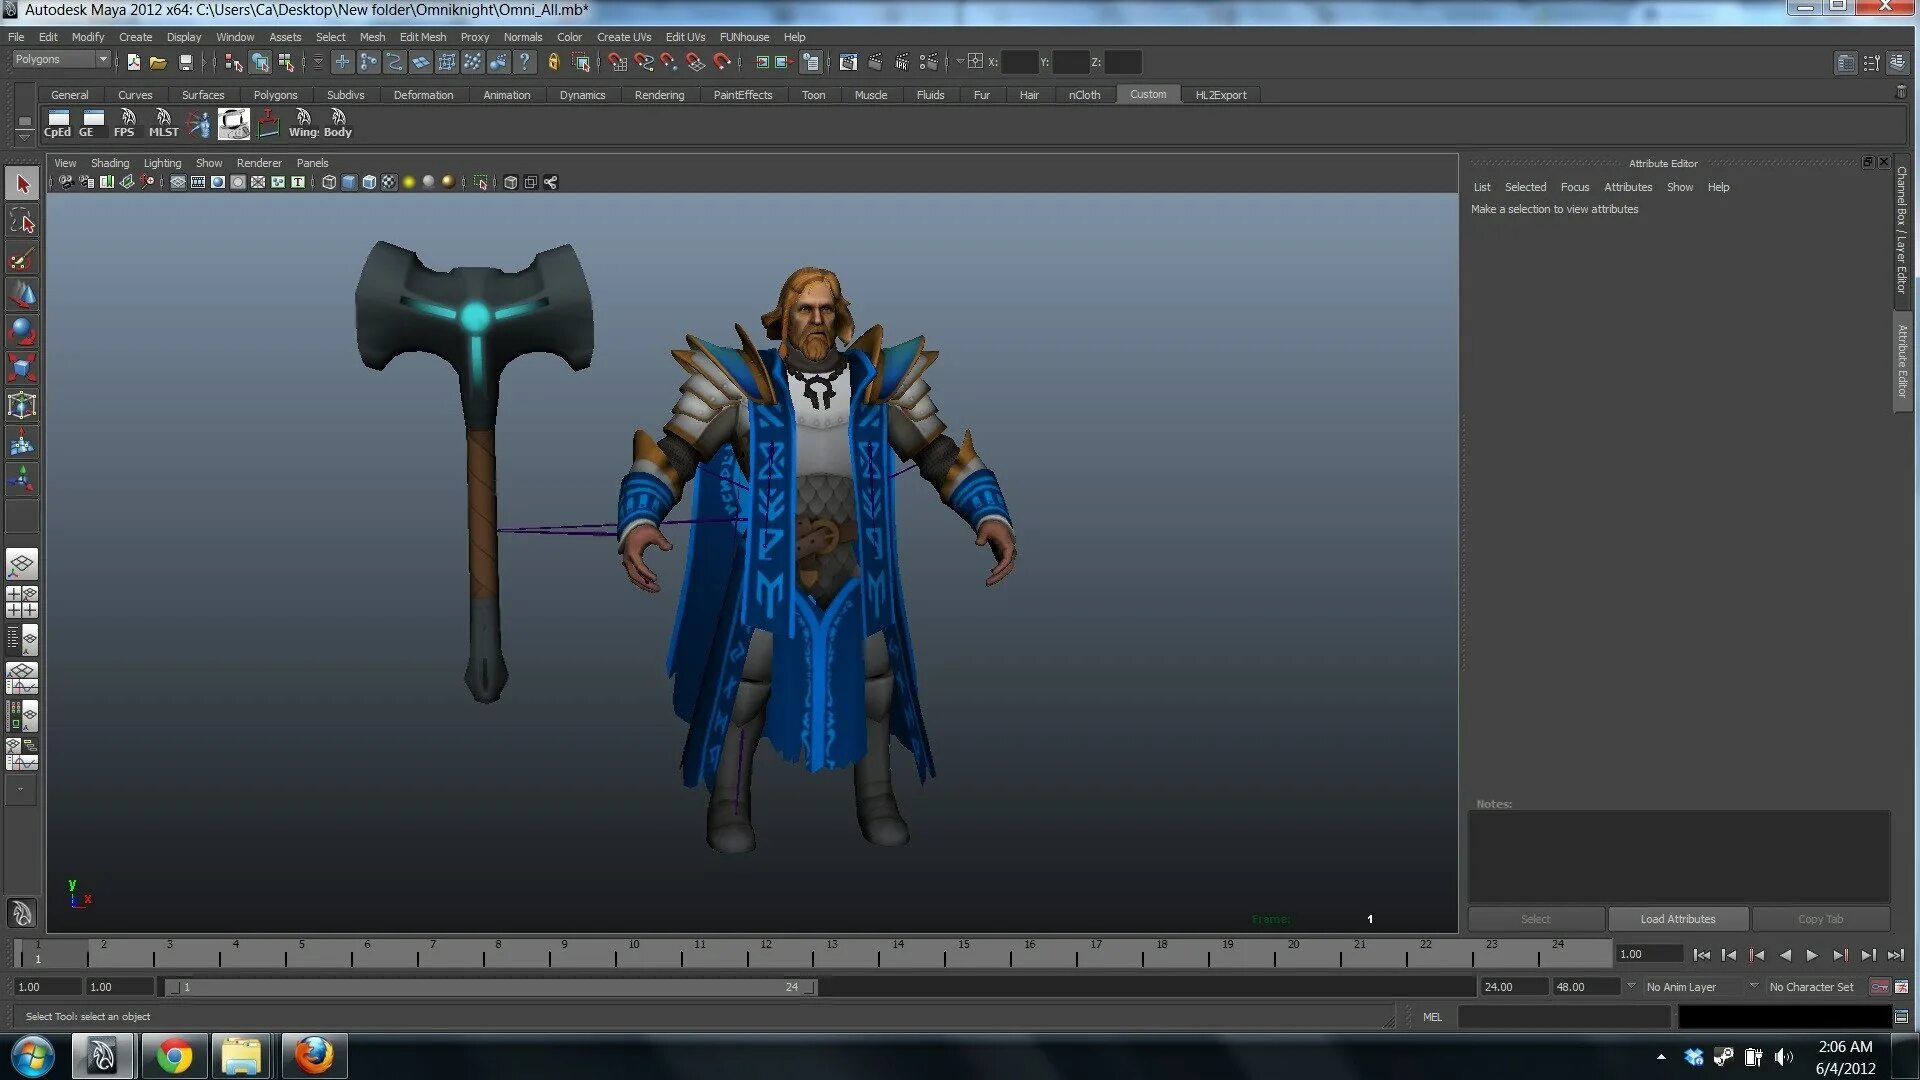Open the Edit Mesh menu
The image size is (1920, 1080).
(422, 37)
